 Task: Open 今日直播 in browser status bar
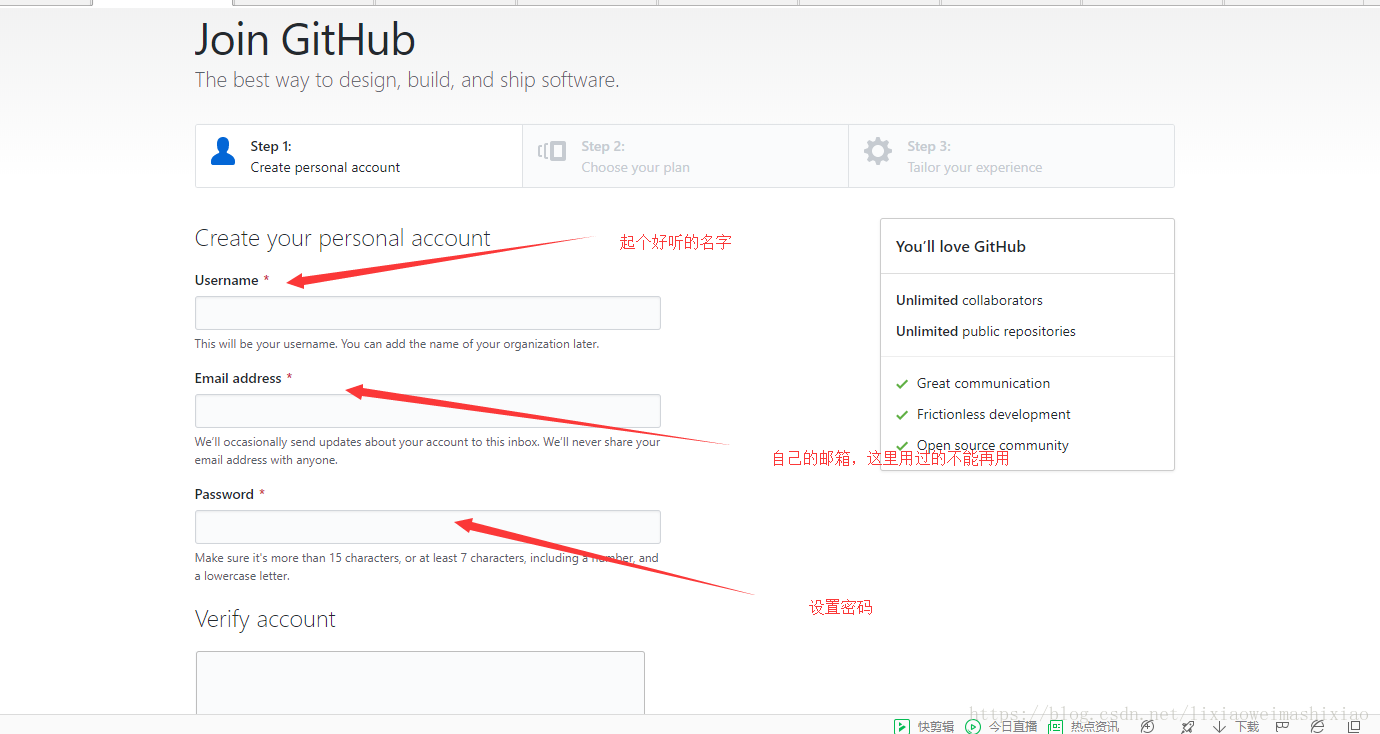coord(1001,726)
